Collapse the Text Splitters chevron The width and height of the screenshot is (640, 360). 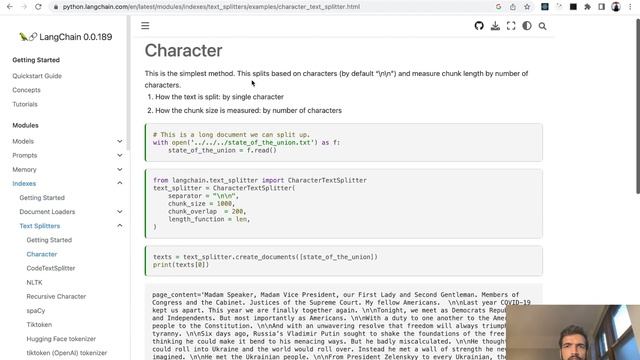[120, 226]
